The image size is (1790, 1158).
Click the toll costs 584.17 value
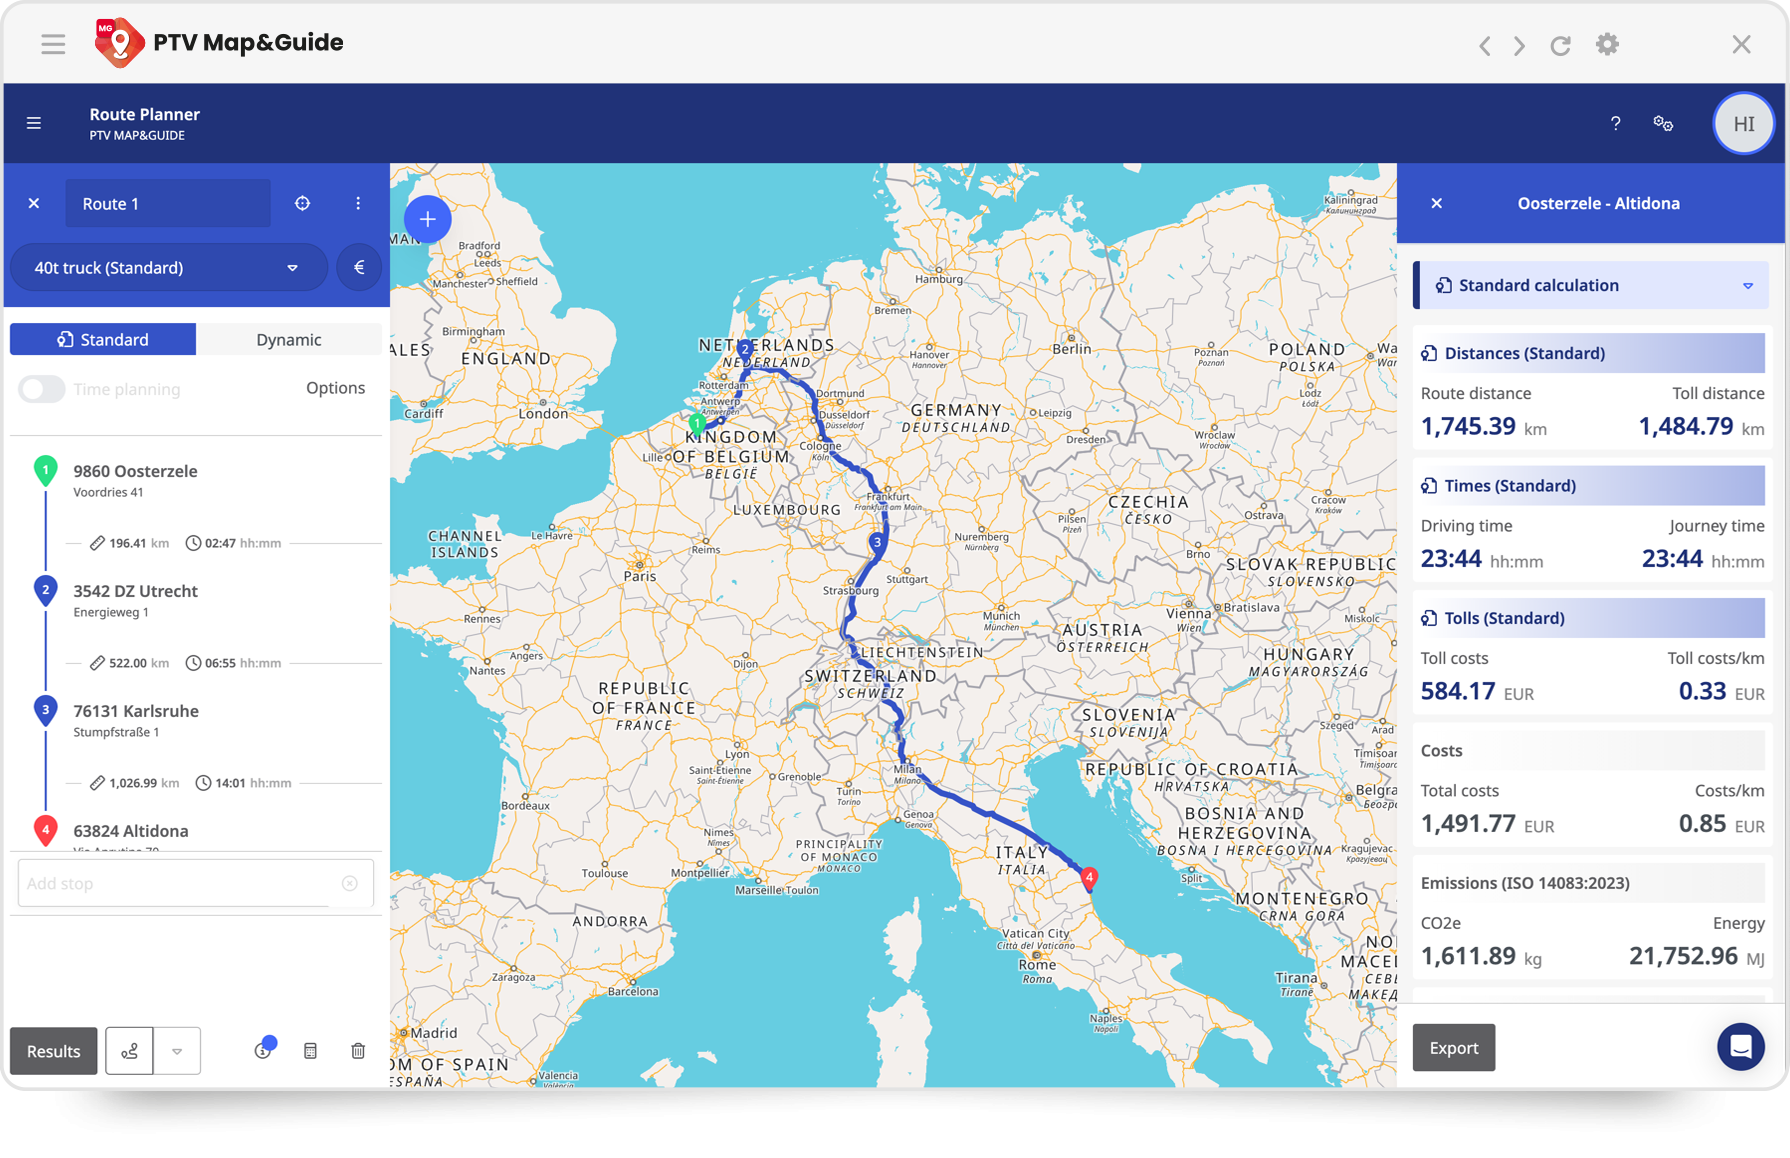pyautogui.click(x=1458, y=691)
